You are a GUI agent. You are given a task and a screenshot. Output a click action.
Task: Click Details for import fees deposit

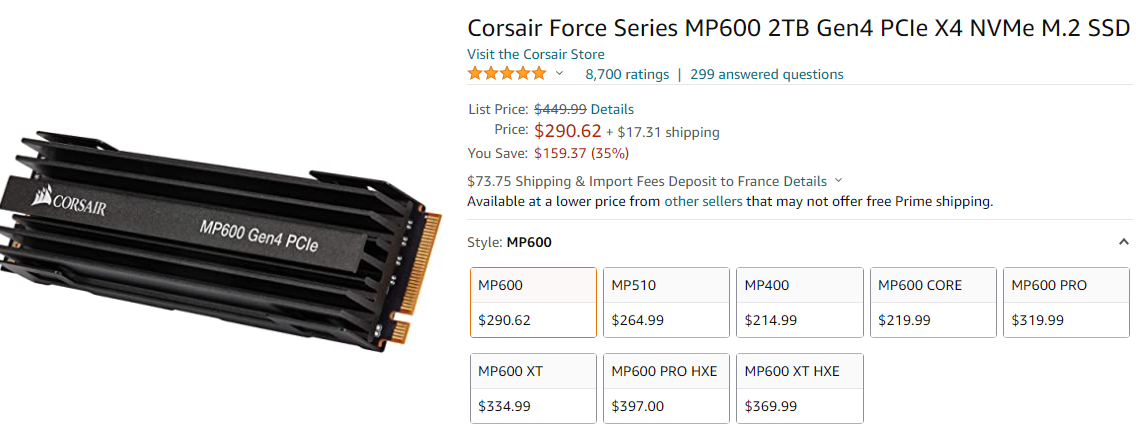[x=805, y=180]
